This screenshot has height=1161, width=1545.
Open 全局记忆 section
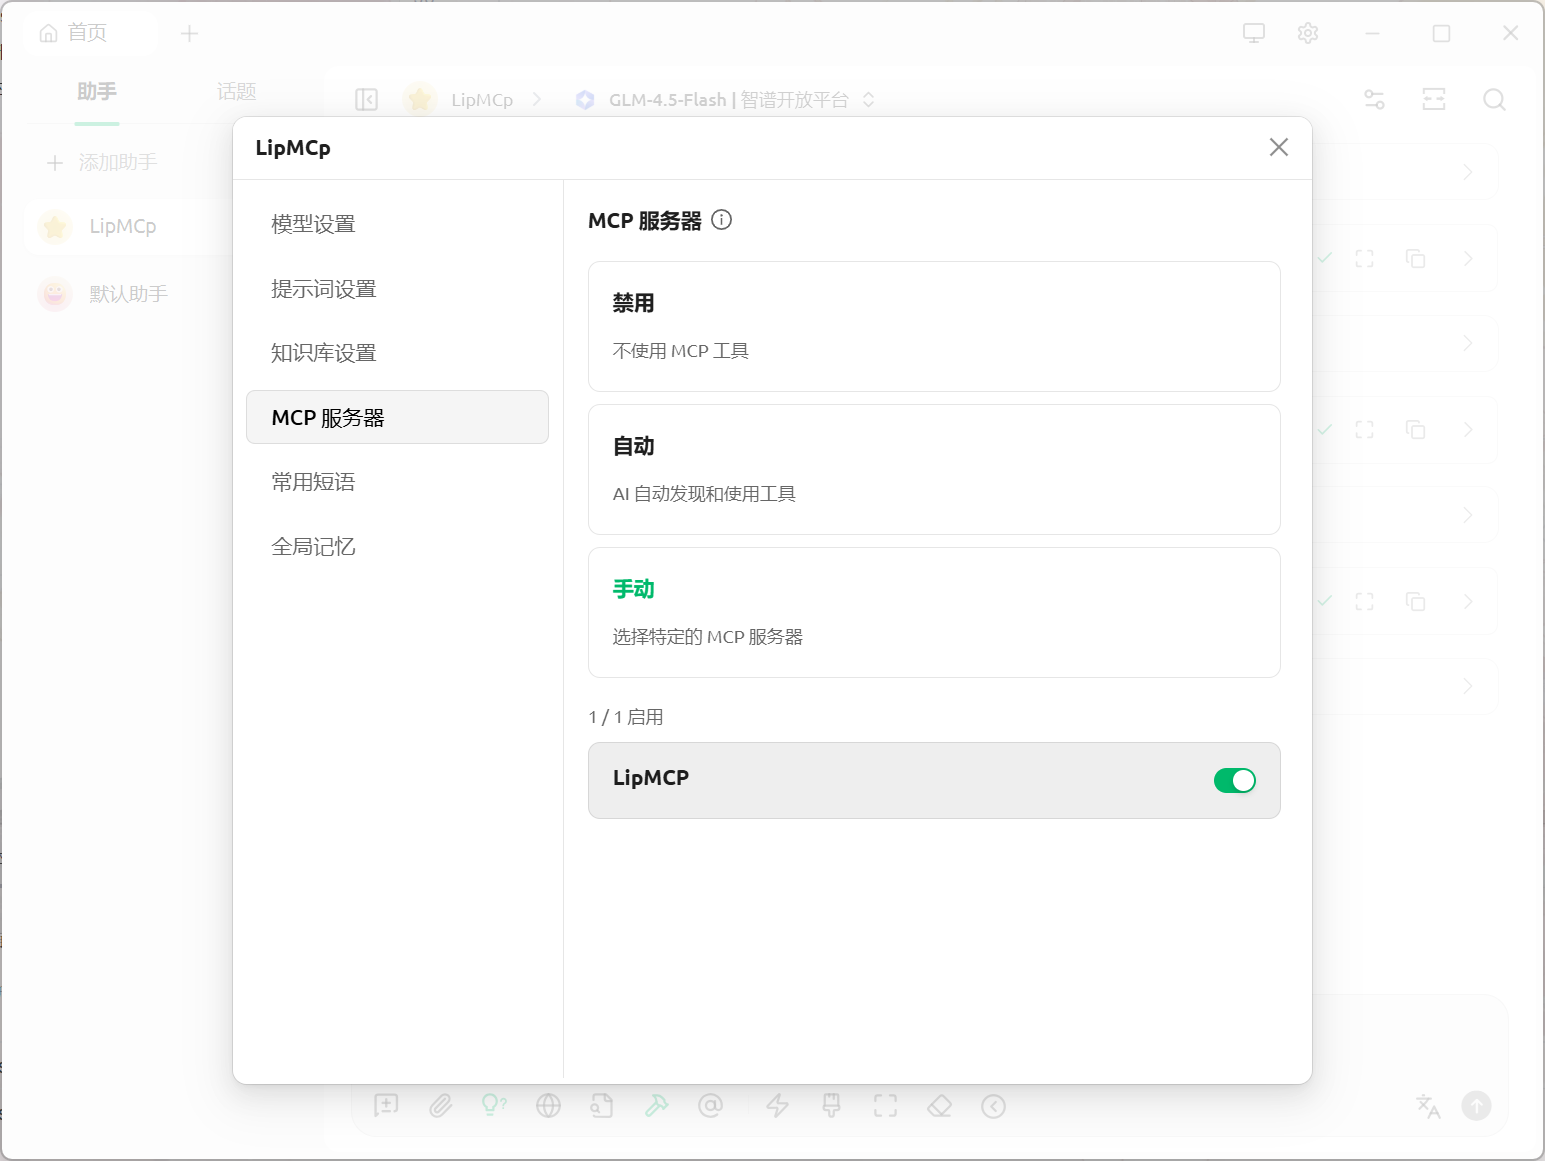click(x=397, y=547)
